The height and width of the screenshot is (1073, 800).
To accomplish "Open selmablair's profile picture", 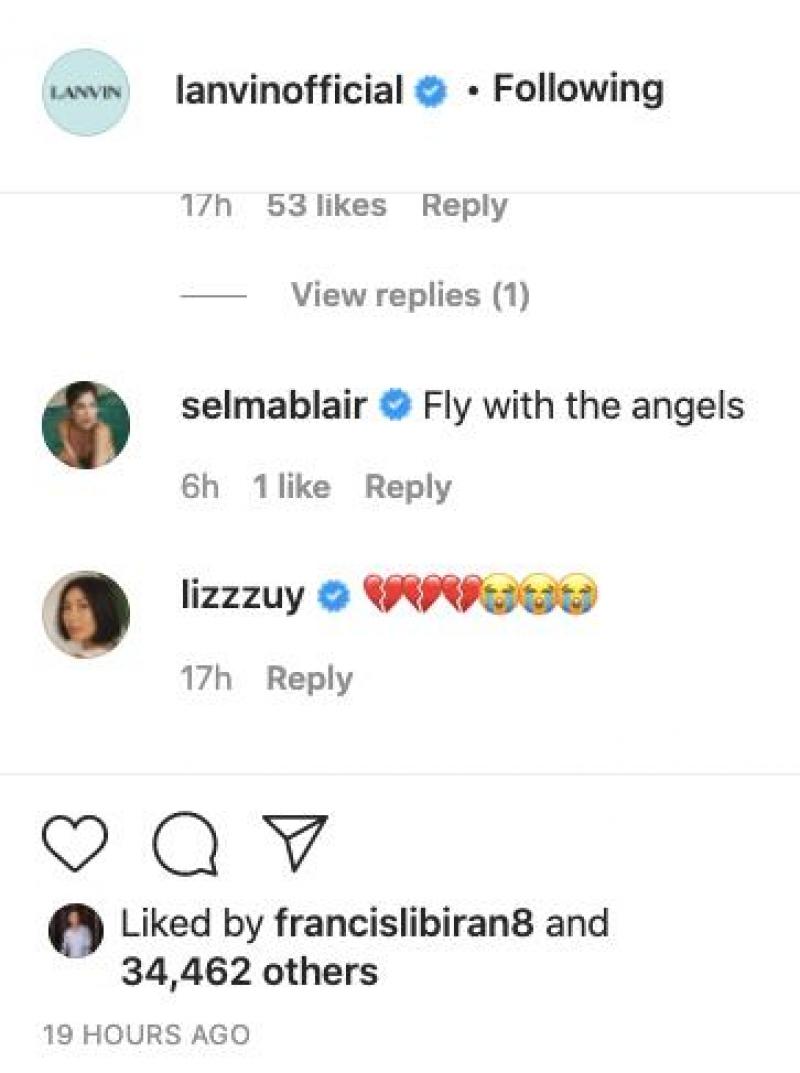I will click(x=86, y=425).
